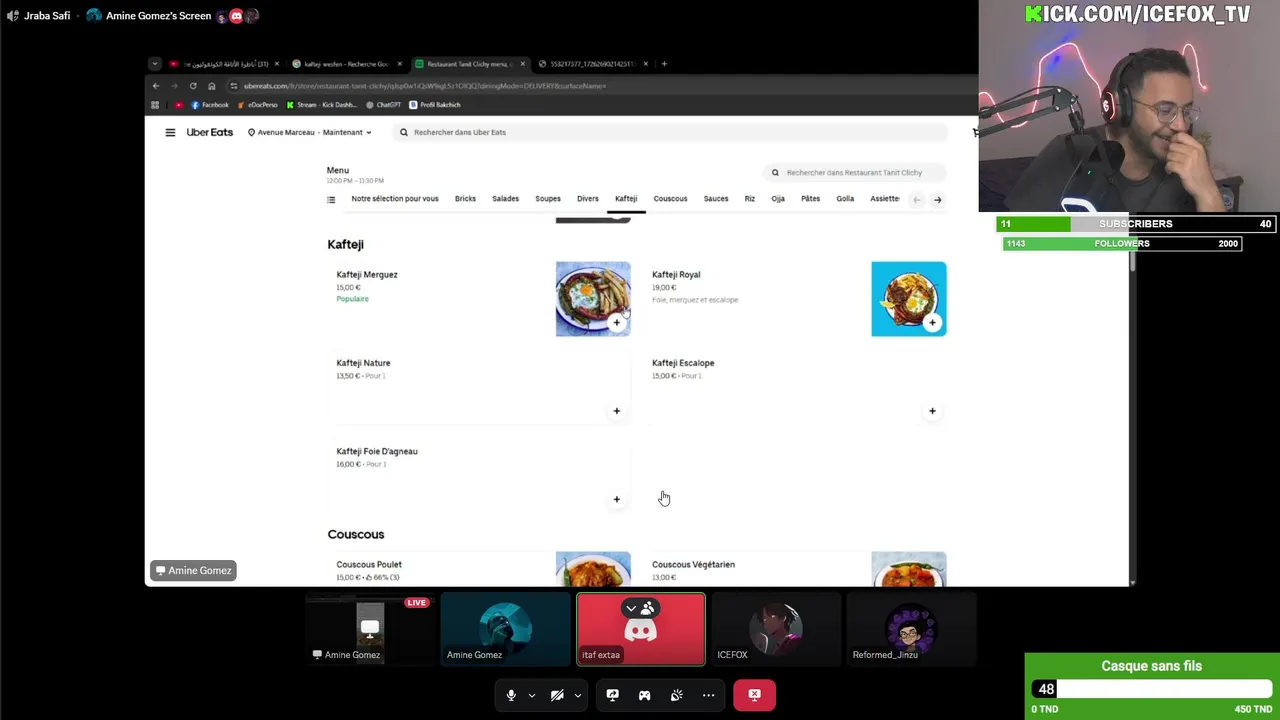
Task: Reload the page in the shared browser
Action: 193,86
